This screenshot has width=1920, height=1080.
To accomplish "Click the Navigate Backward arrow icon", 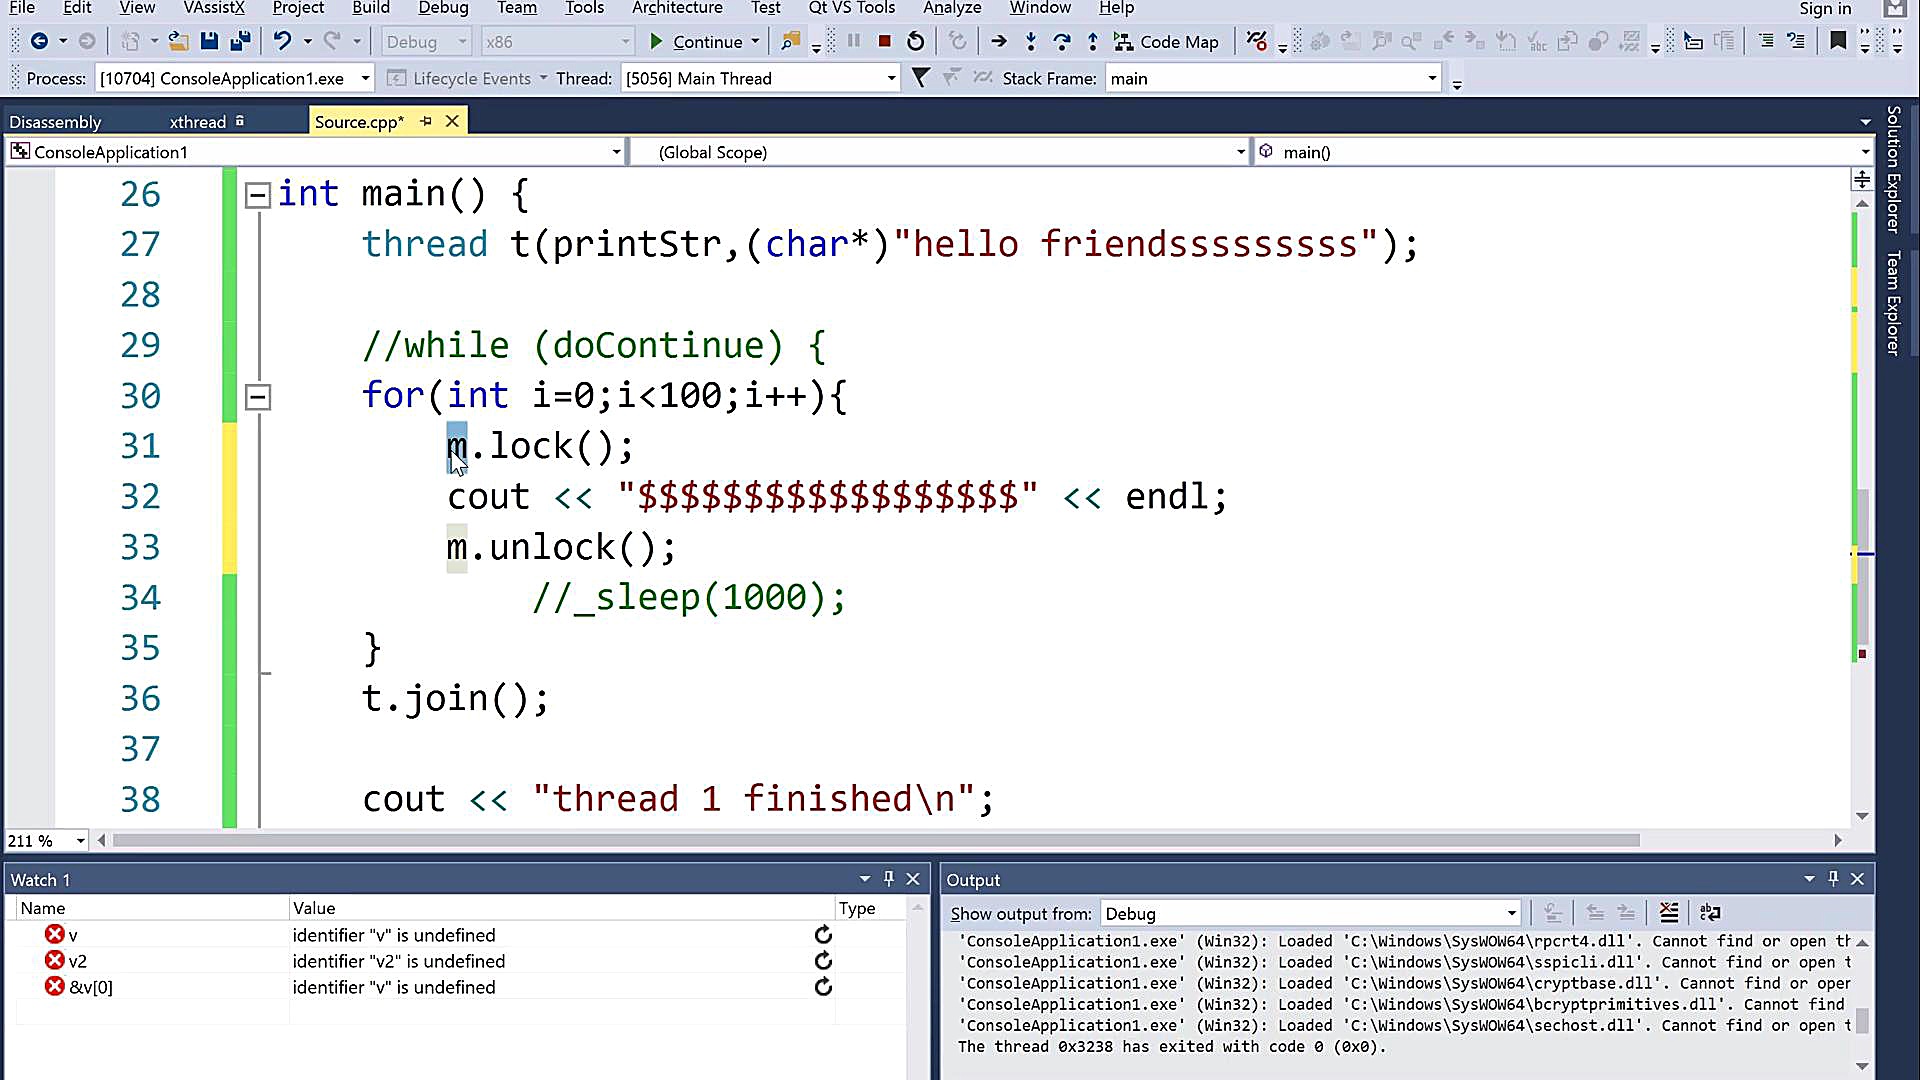I will click(x=39, y=41).
